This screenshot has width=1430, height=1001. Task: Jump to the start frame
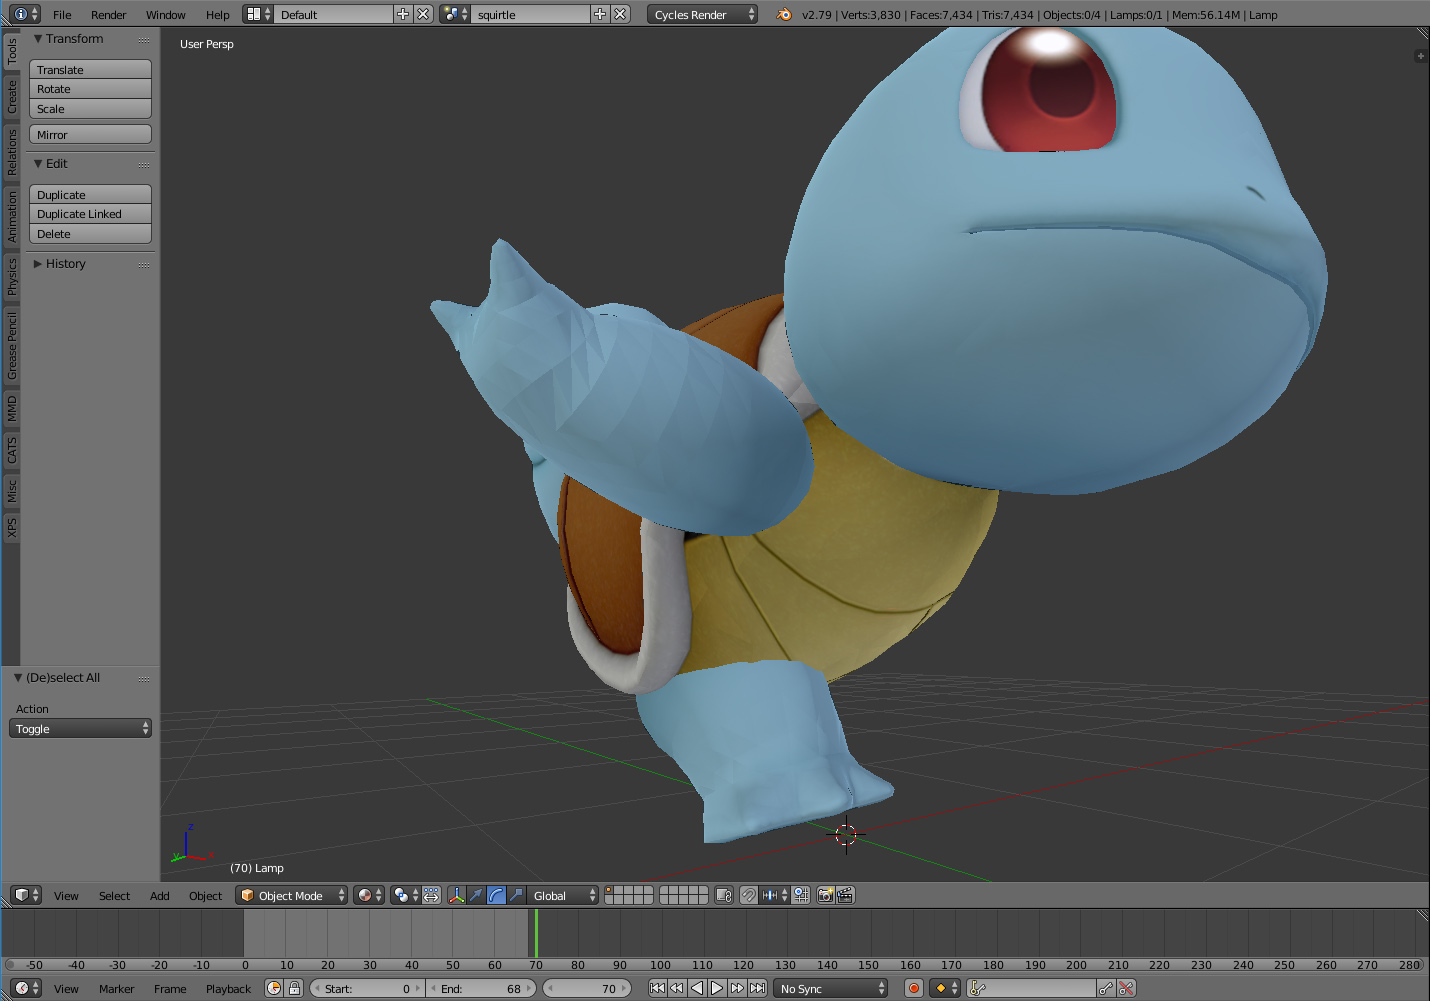pos(657,988)
